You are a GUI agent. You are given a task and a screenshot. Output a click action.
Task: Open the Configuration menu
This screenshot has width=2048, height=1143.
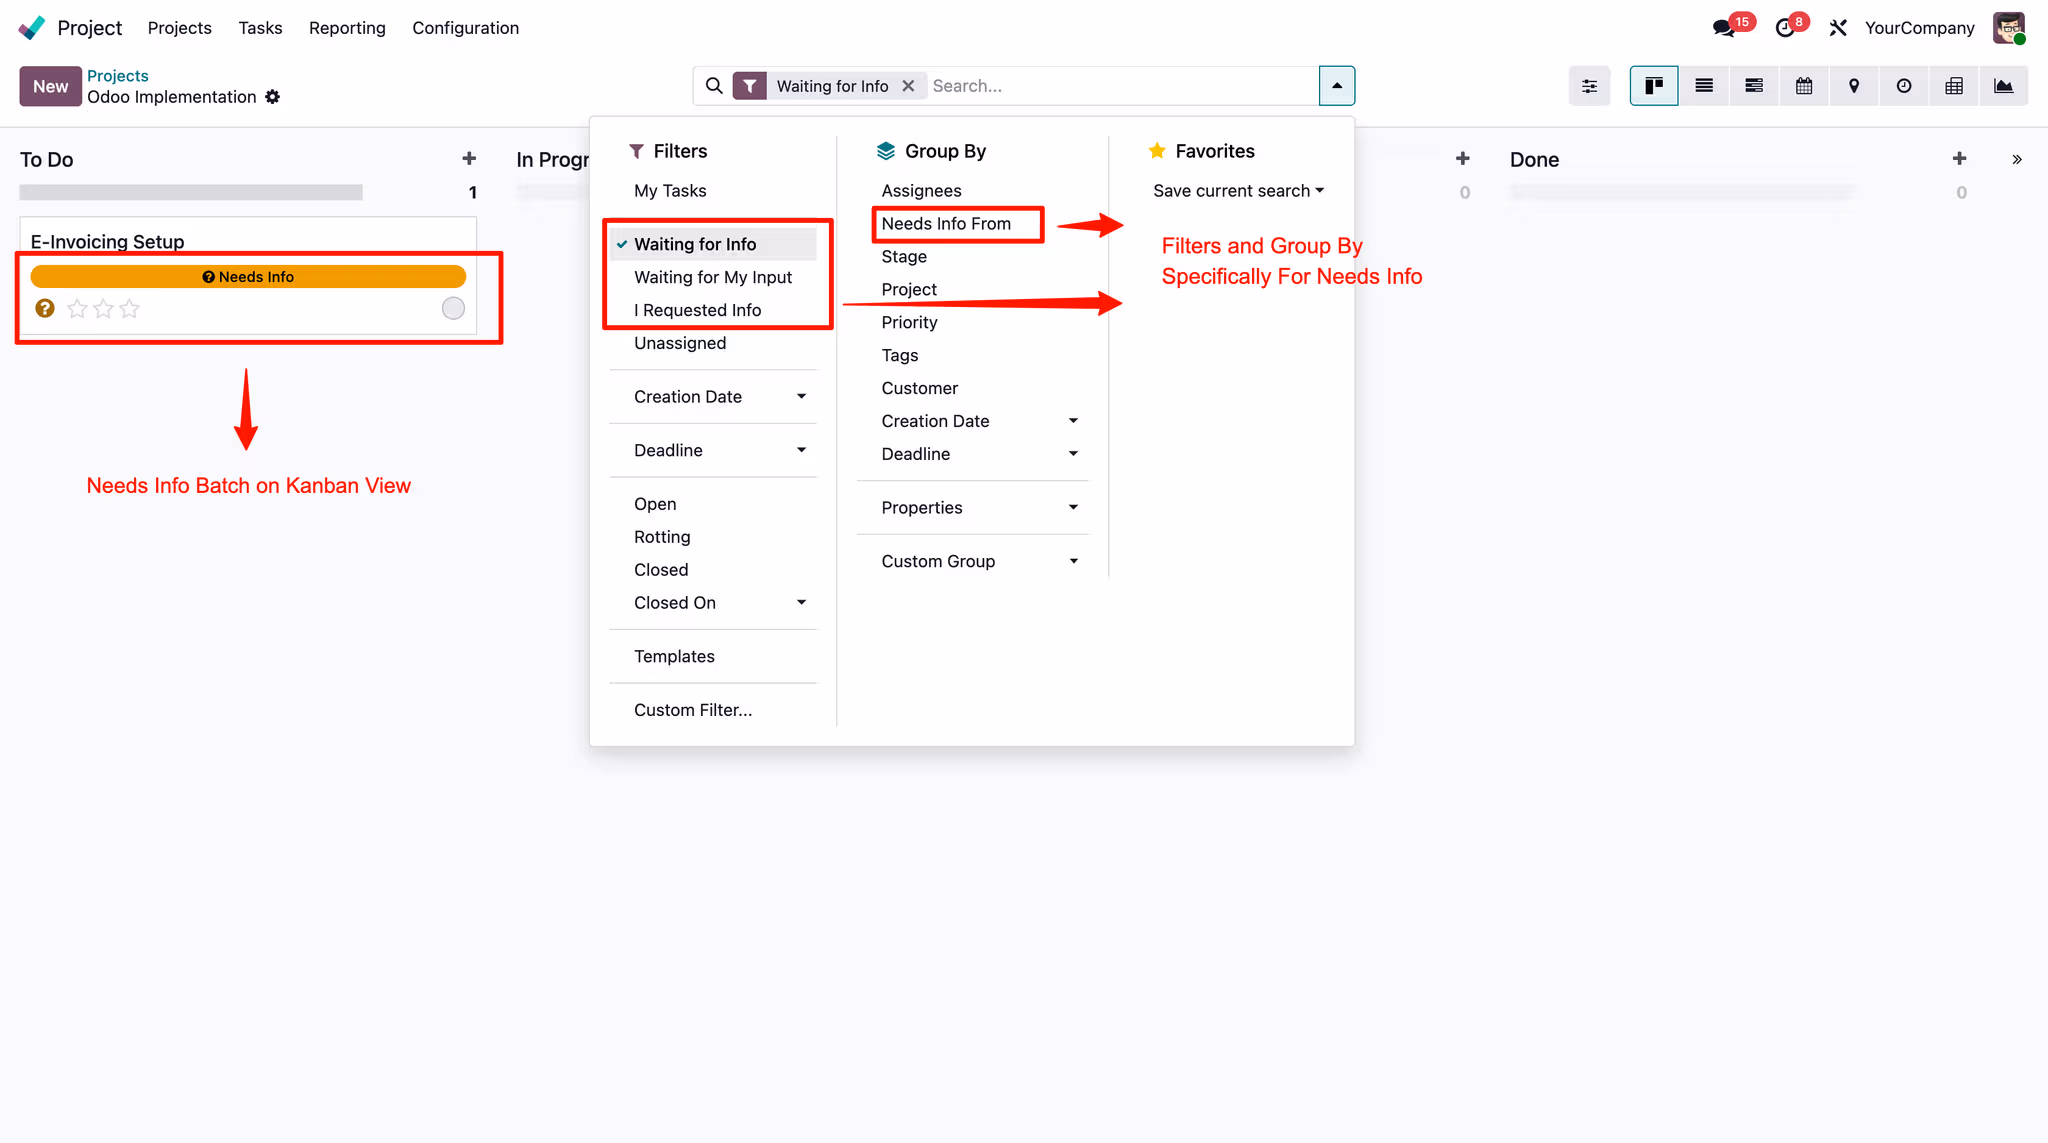tap(465, 28)
